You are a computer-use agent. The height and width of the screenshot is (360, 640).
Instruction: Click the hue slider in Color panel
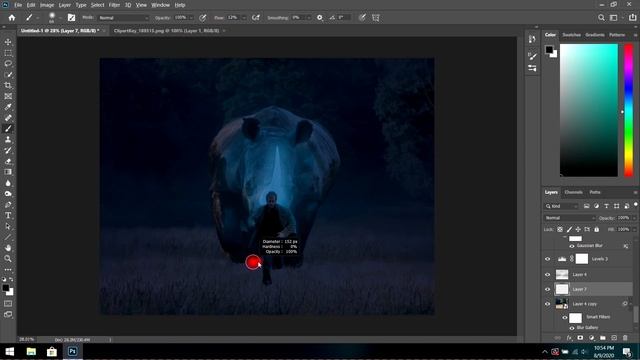629,111
